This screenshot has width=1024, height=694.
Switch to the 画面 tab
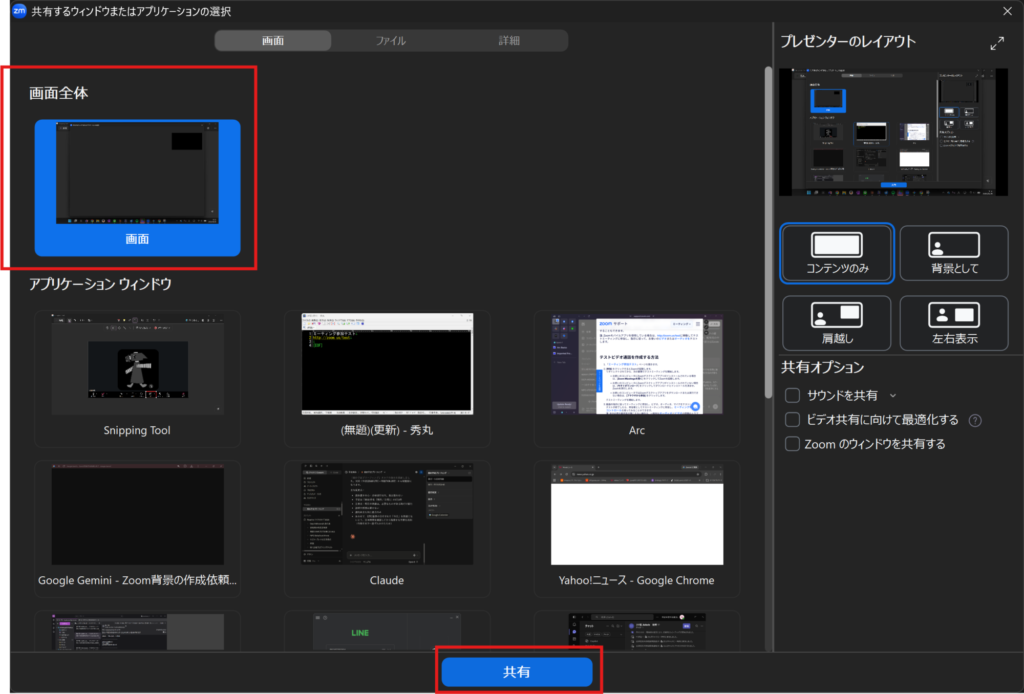coord(273,40)
